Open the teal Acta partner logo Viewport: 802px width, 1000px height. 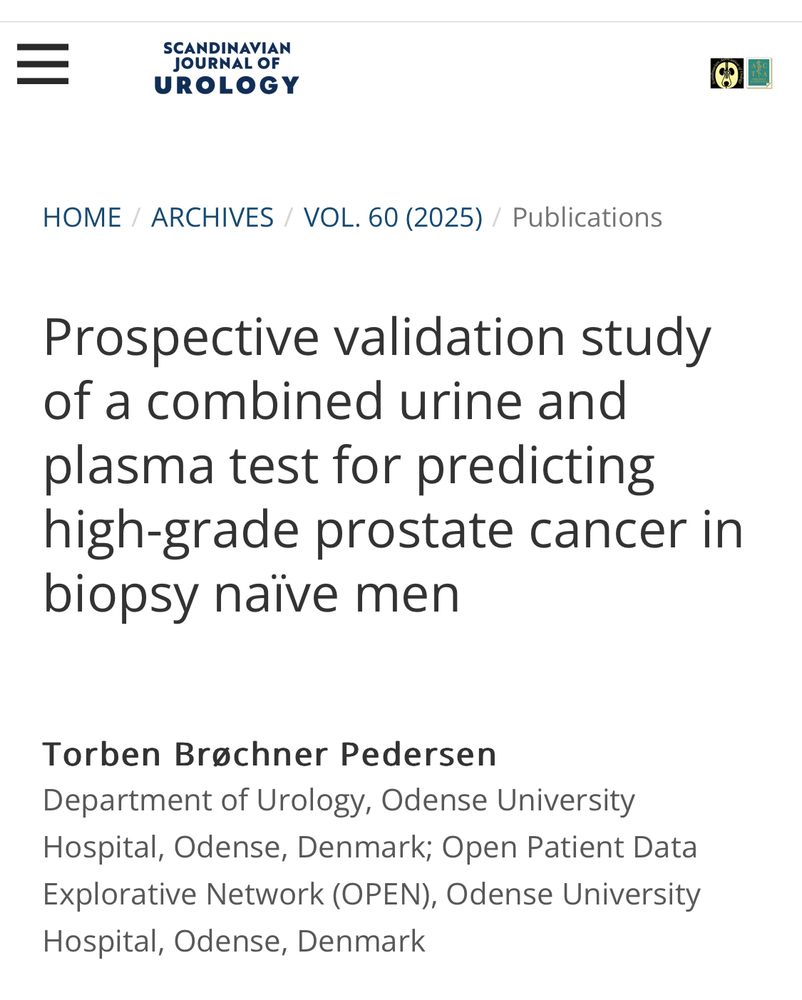759,73
